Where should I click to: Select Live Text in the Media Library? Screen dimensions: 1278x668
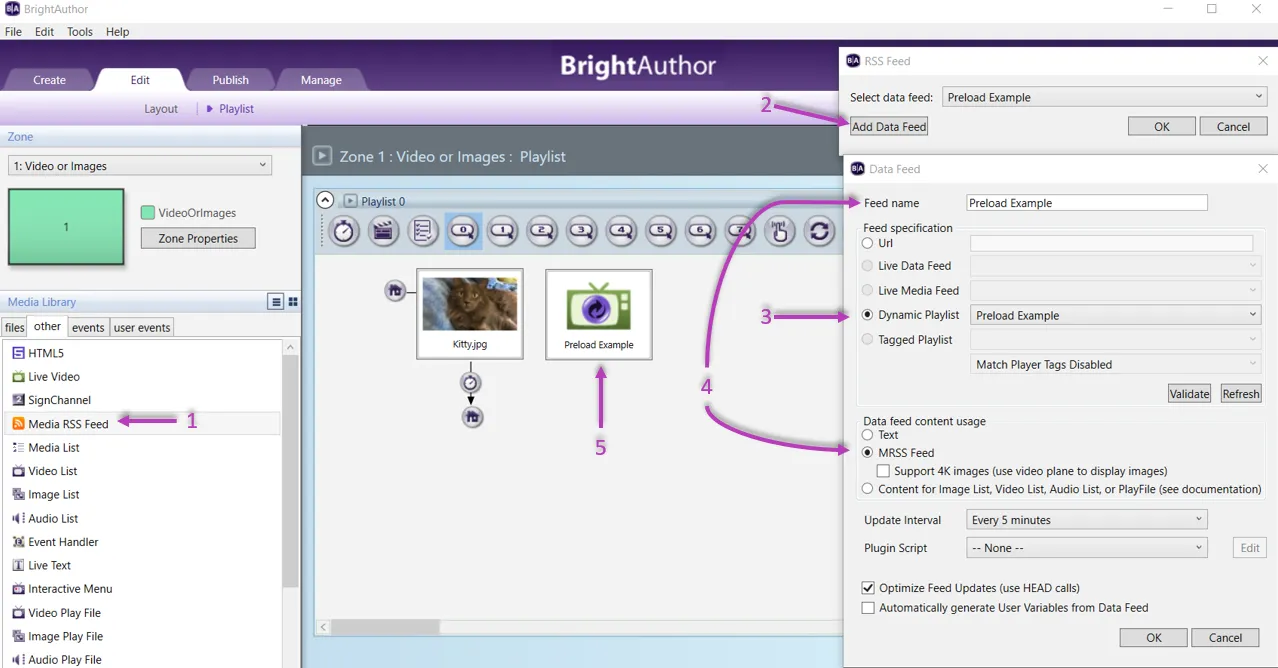(41, 566)
